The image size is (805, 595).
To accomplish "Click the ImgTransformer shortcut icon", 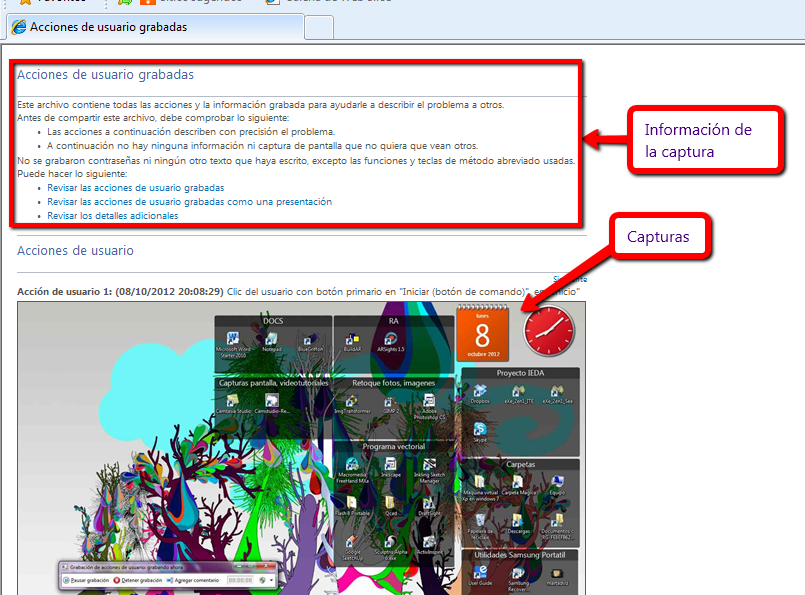I will click(x=352, y=401).
